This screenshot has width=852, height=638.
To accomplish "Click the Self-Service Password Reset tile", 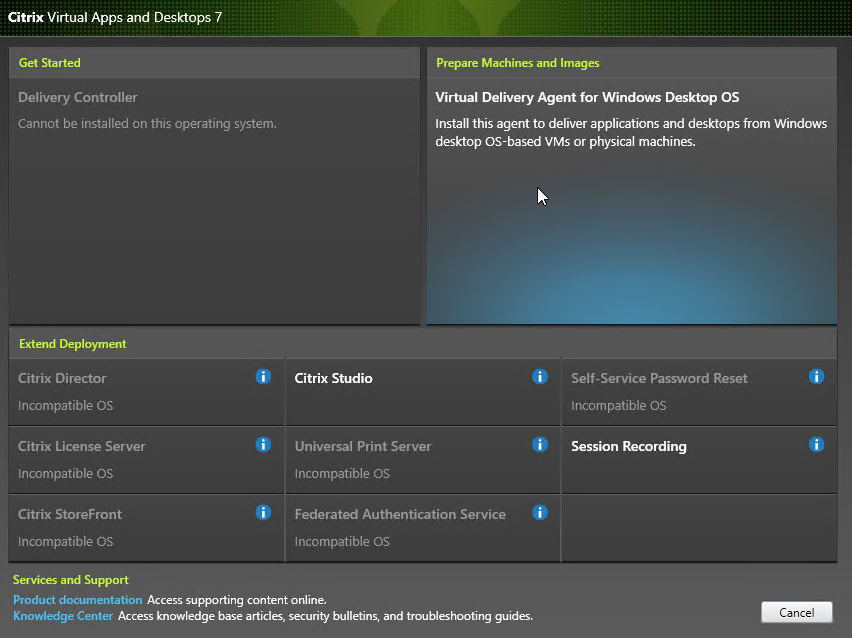I will point(699,392).
